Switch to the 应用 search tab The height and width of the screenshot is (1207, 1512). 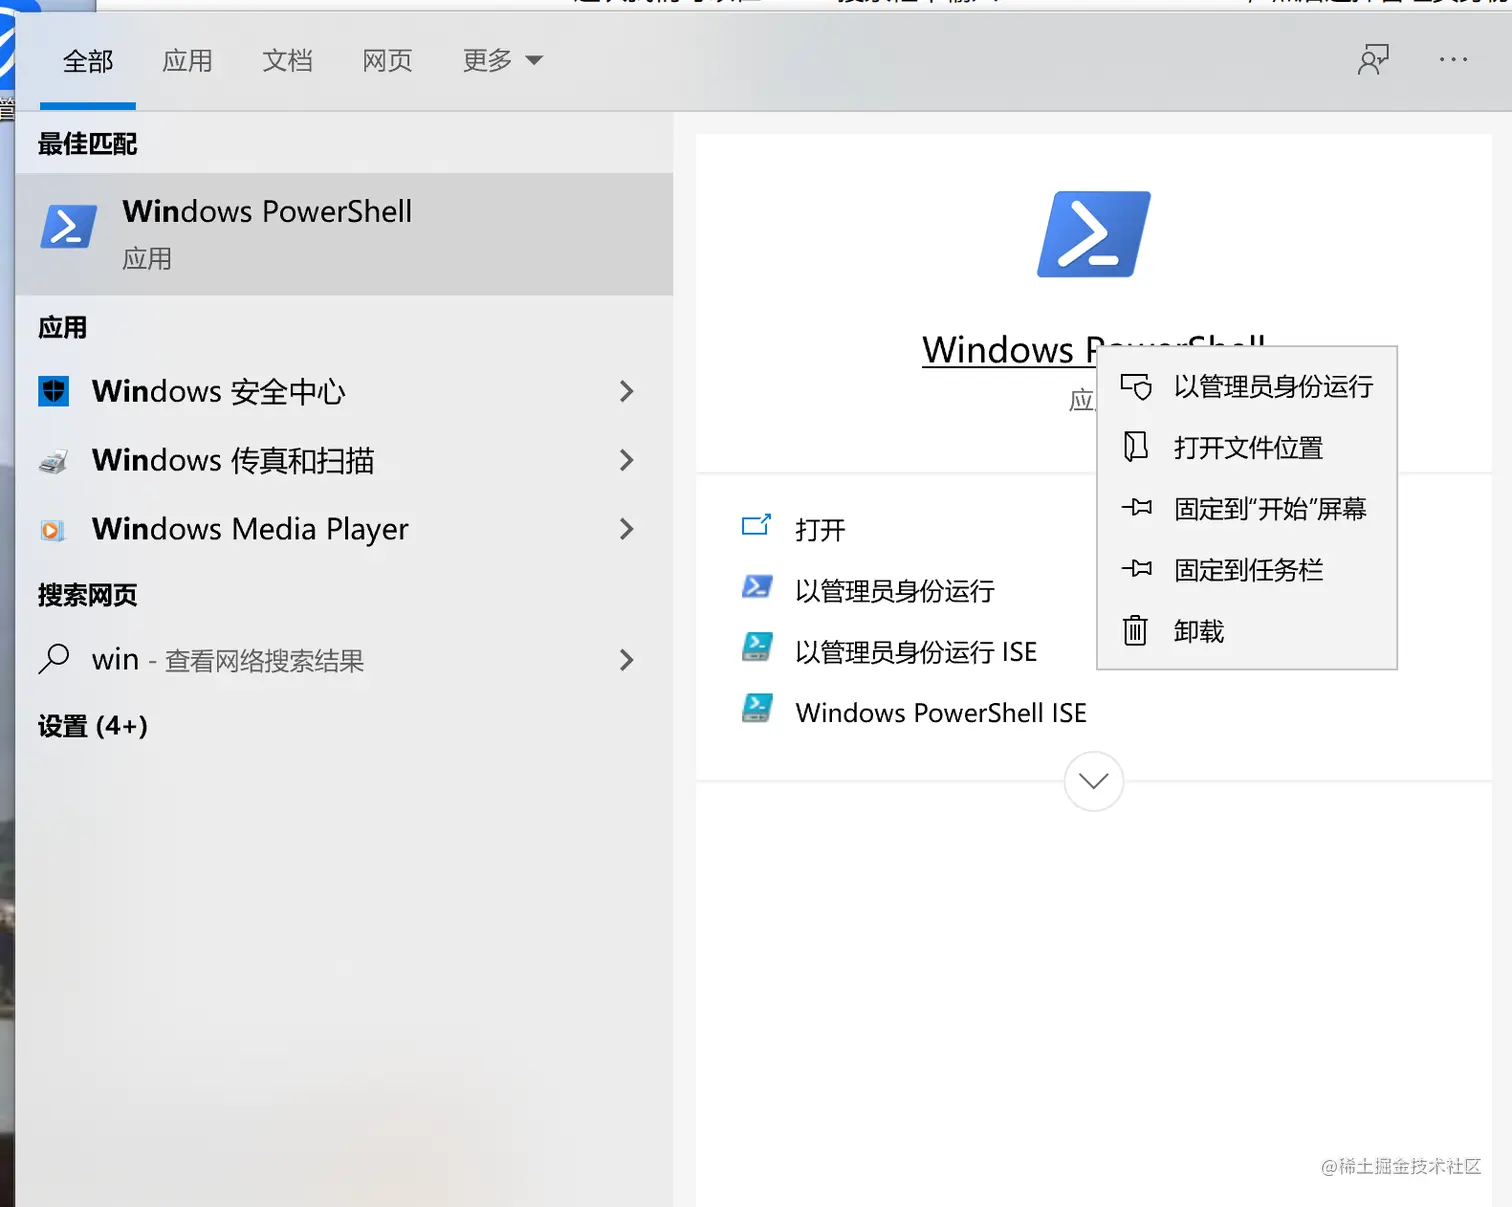(188, 61)
